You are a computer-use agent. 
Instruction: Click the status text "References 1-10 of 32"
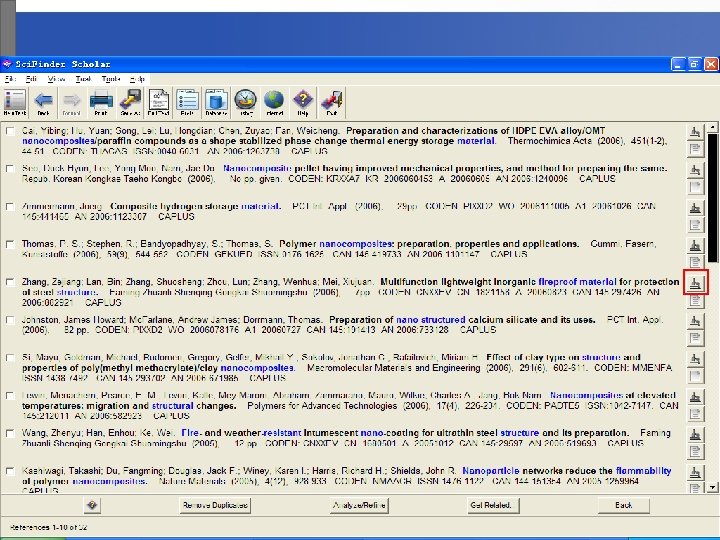point(49,527)
